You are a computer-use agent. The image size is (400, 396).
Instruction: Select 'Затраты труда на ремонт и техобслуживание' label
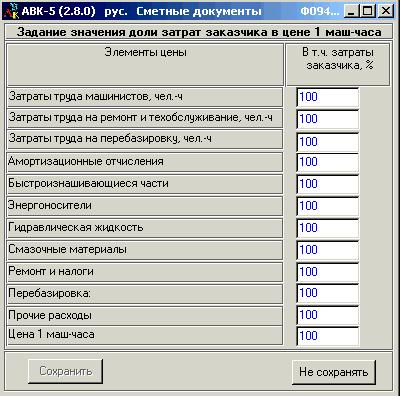click(145, 118)
